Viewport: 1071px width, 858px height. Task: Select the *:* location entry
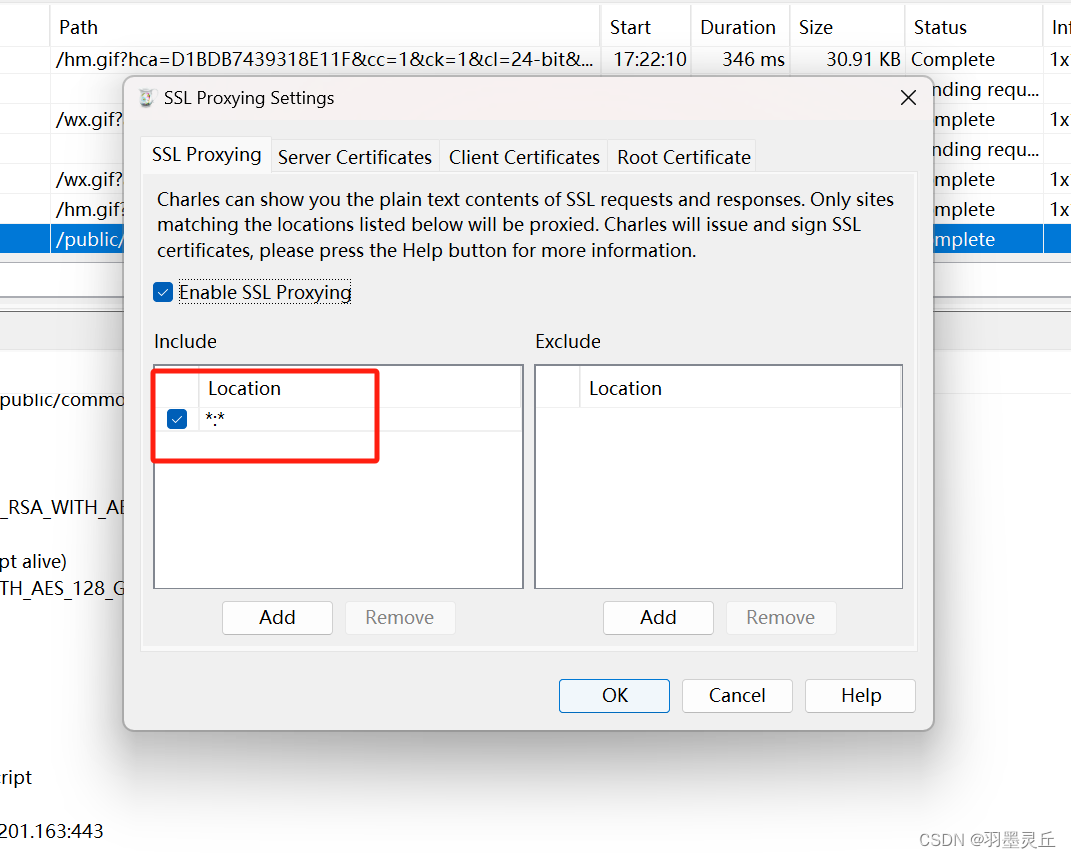click(361, 419)
